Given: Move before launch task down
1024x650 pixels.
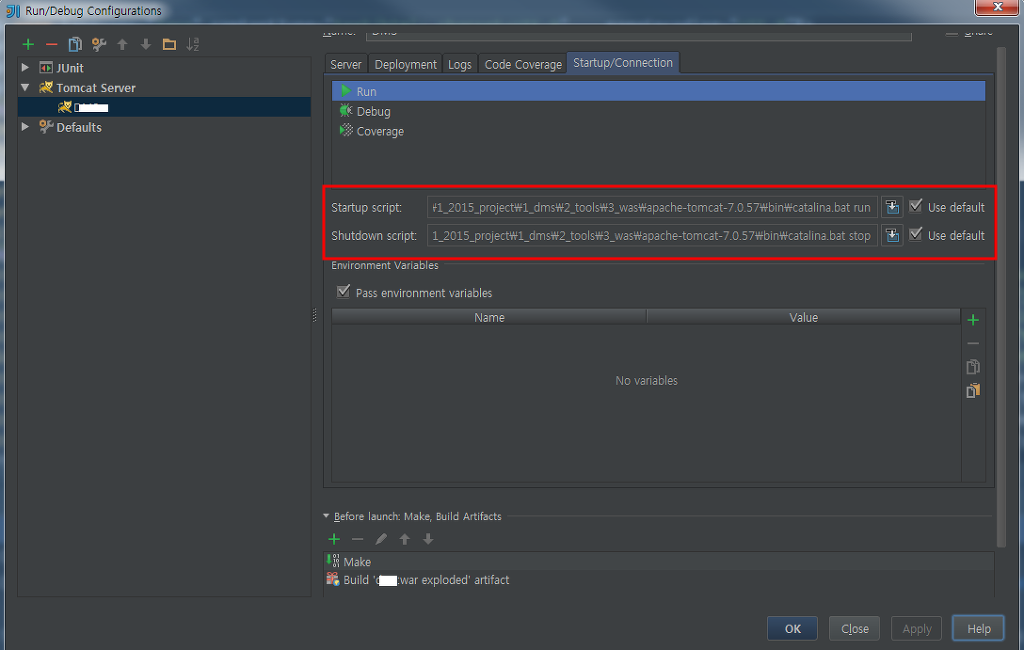Looking at the screenshot, I should [428, 539].
